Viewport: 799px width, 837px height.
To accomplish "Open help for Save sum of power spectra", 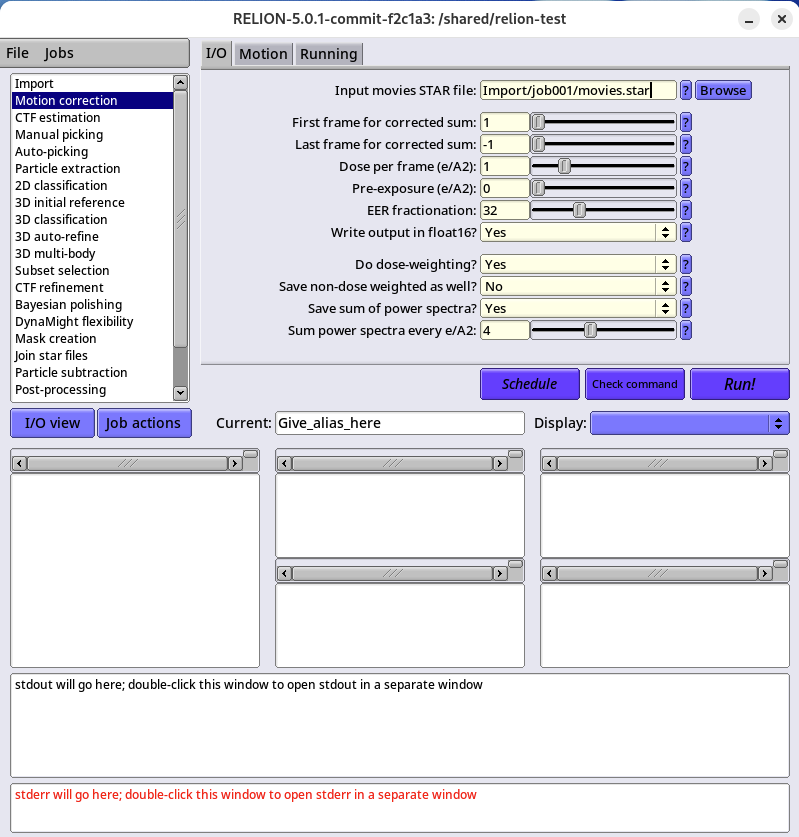I will 686,309.
